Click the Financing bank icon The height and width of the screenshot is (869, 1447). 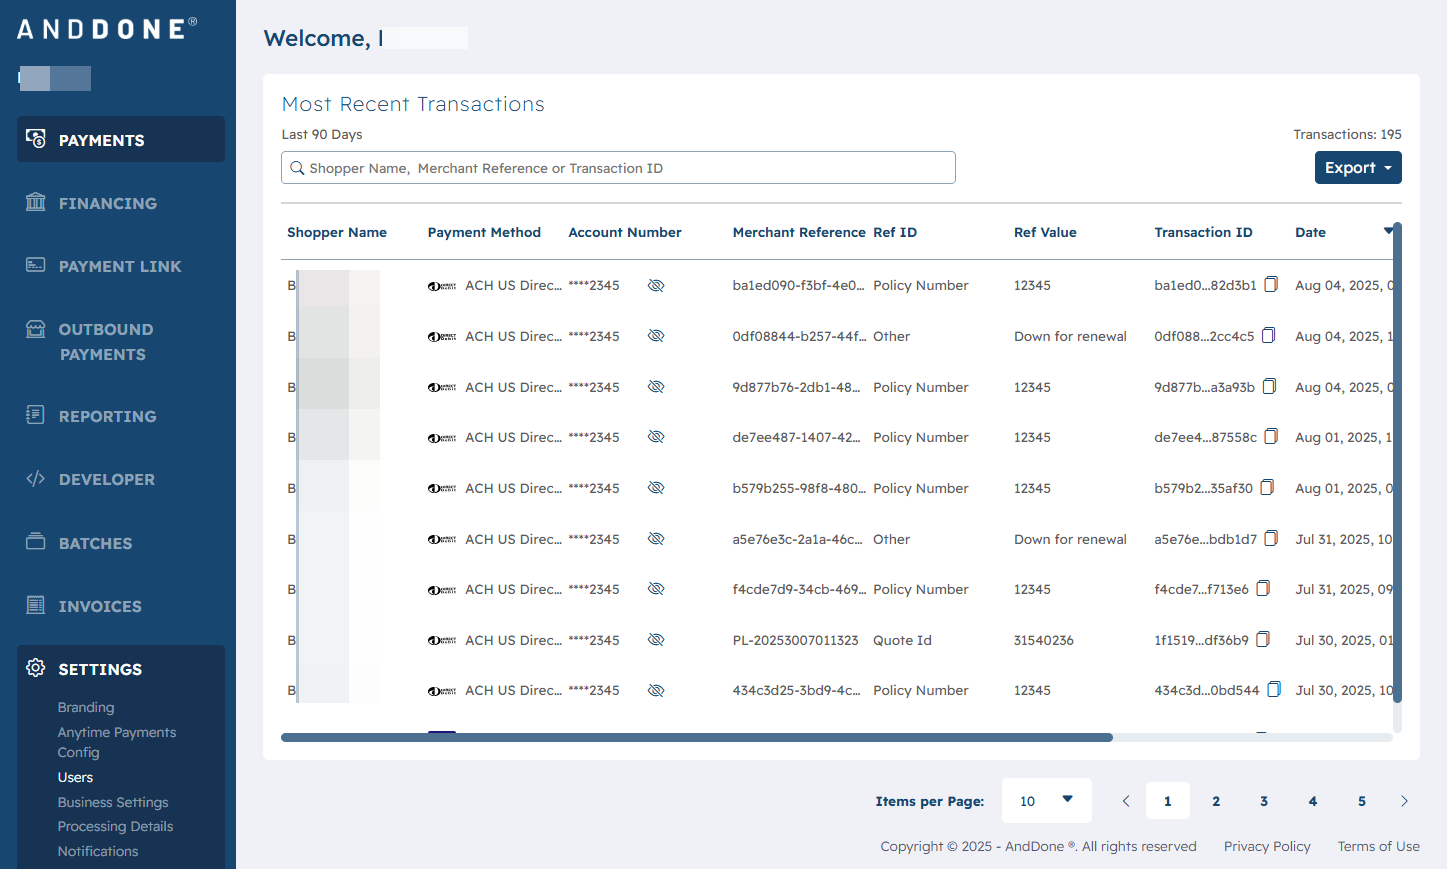coord(36,202)
